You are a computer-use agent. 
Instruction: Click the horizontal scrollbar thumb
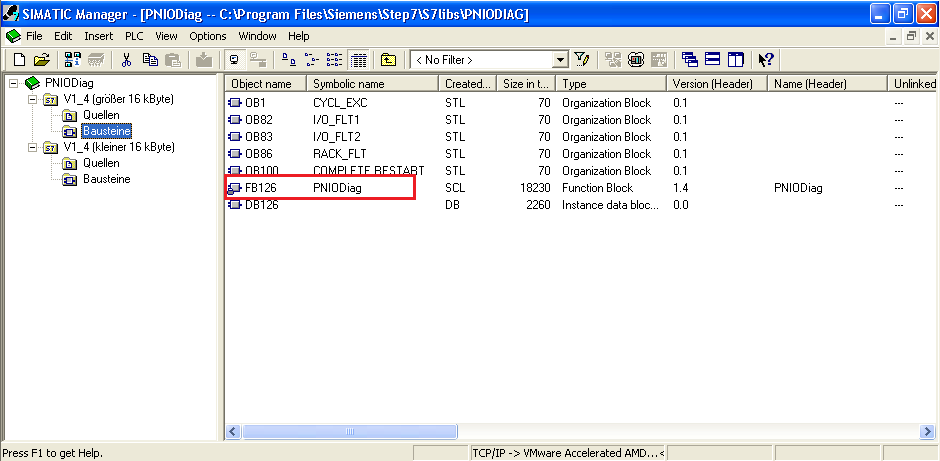tap(350, 431)
